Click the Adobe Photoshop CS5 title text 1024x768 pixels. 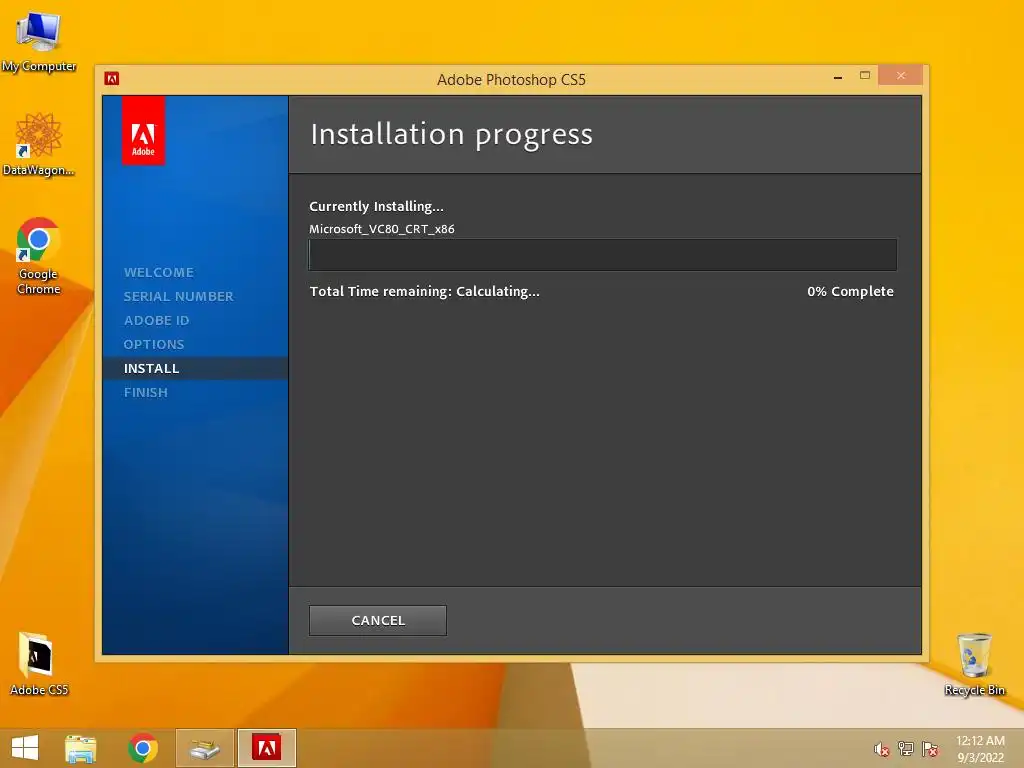click(x=511, y=80)
